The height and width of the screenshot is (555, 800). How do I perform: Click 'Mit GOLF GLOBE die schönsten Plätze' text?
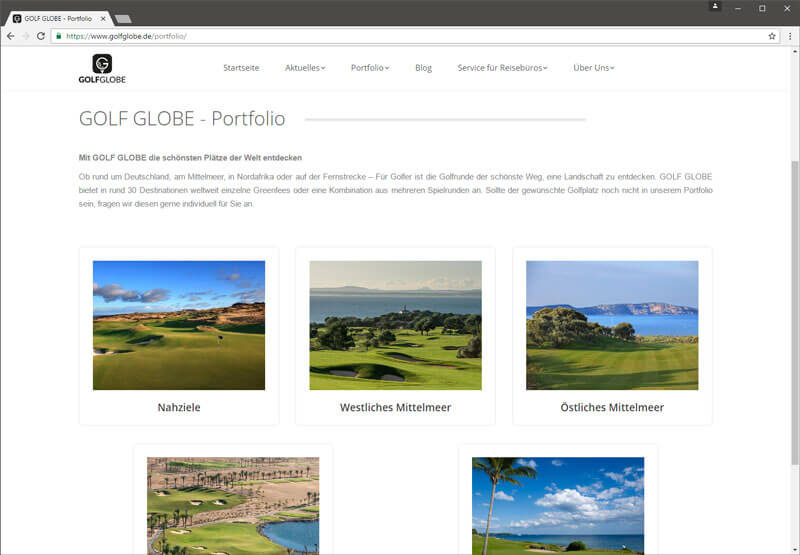click(x=190, y=158)
